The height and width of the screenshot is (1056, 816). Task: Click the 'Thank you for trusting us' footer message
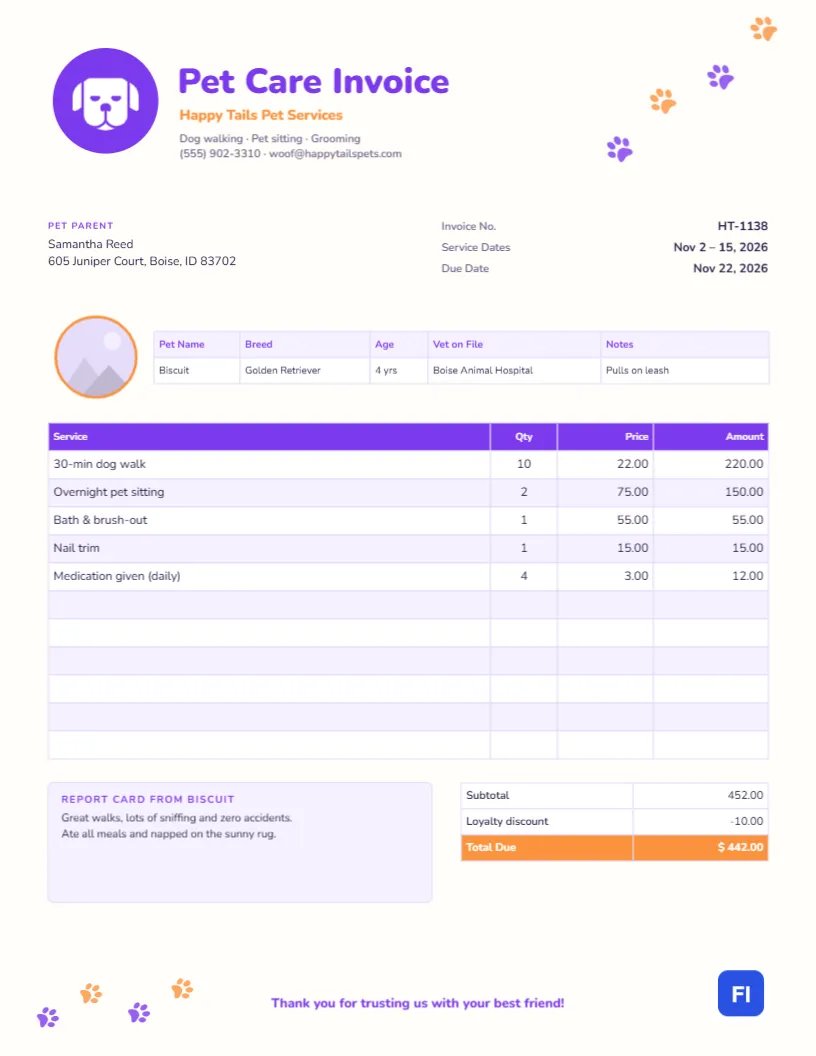click(417, 1003)
